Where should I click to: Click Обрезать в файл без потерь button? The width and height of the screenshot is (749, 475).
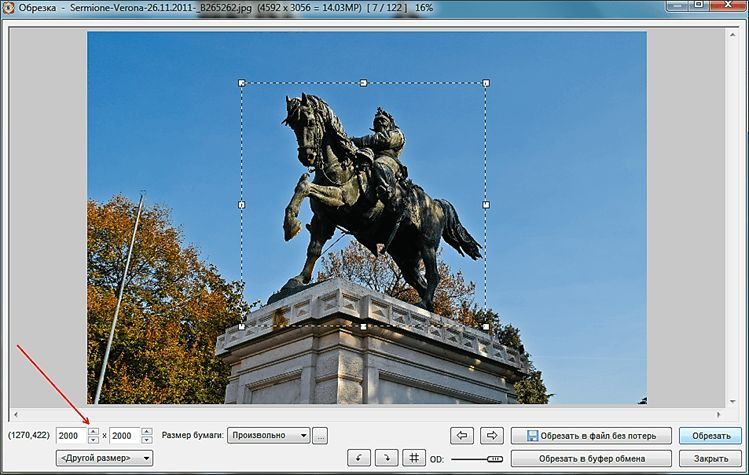[x=591, y=435]
